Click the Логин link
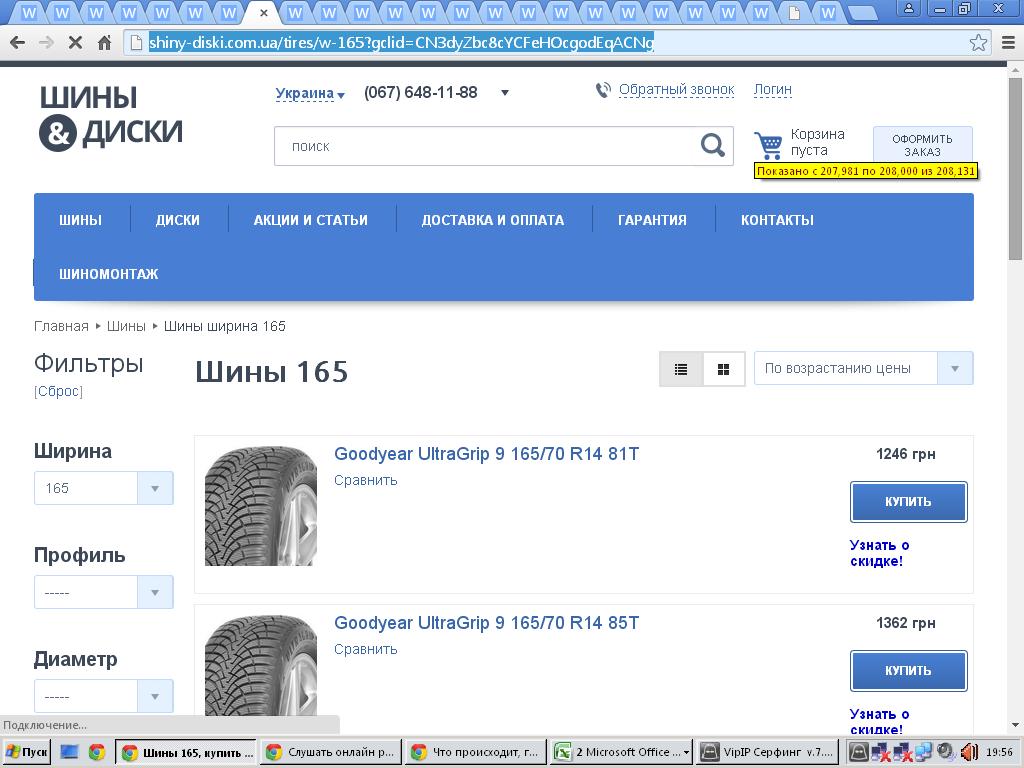The image size is (1024, 768). point(773,89)
